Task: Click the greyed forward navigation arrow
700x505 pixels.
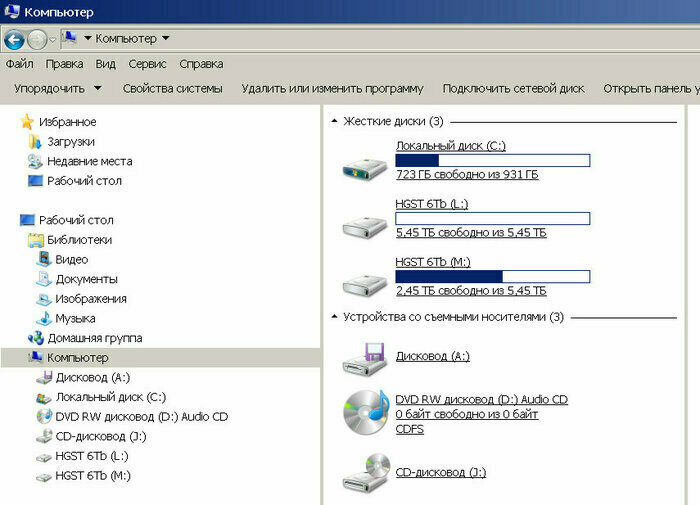Action: (x=37, y=40)
